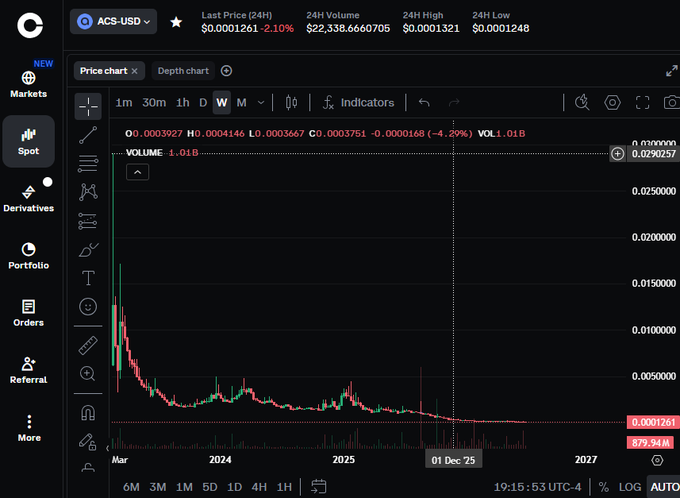Set the 30m interval
680x498 pixels.
pos(154,103)
